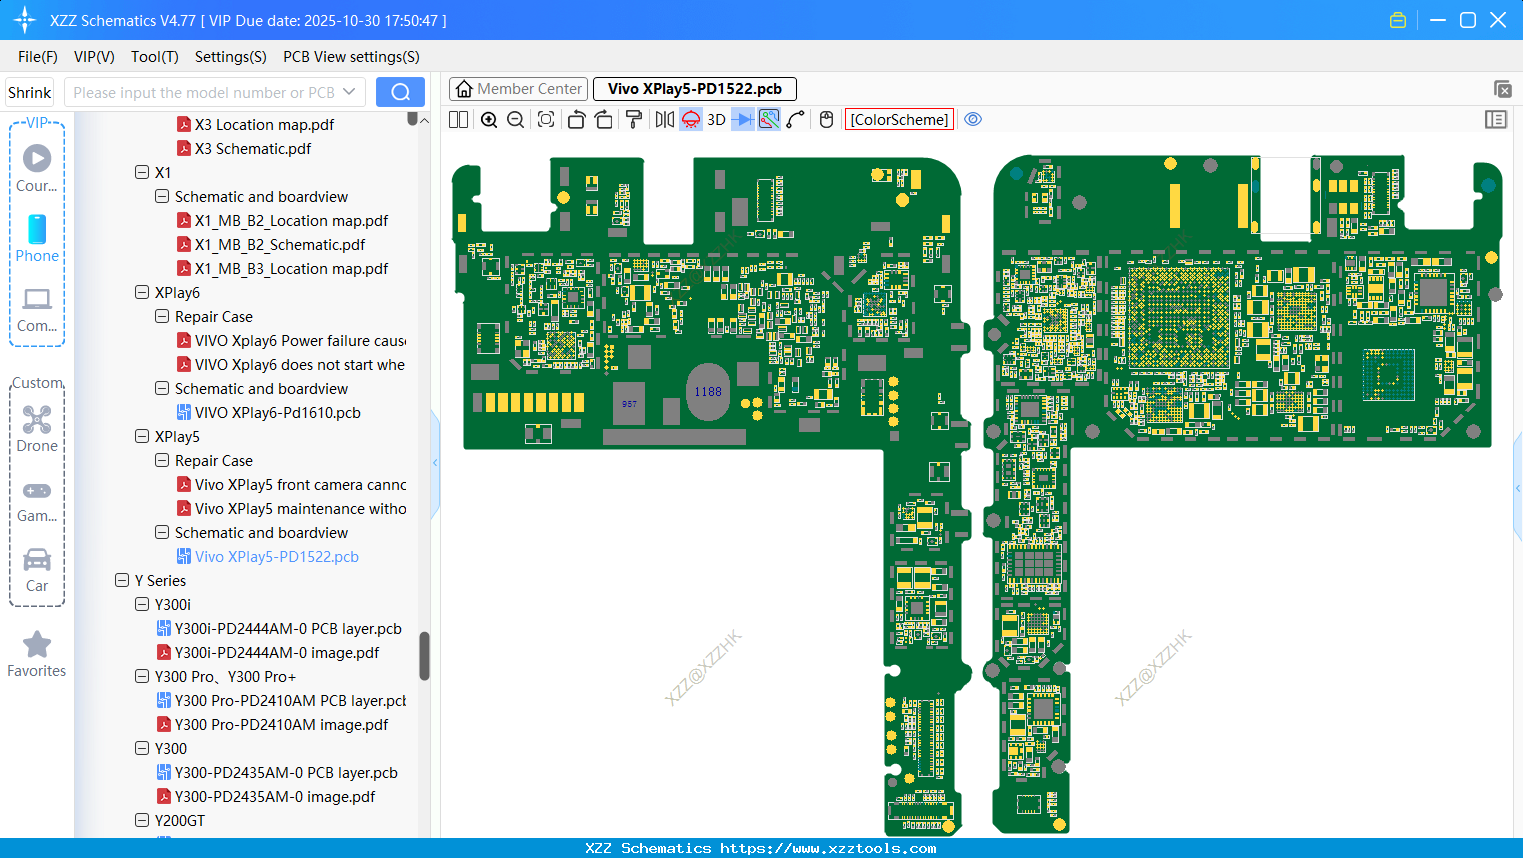Click the curved trace route icon
1523x858 pixels.
coord(796,120)
